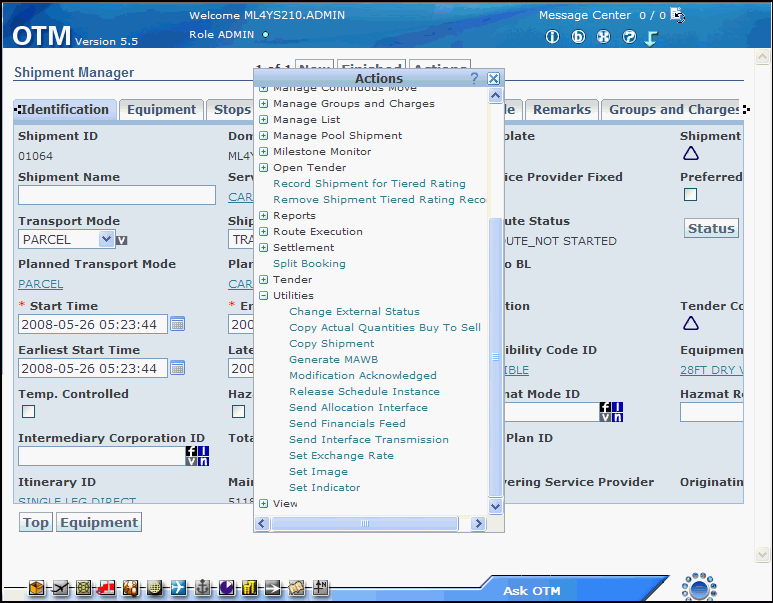Switch to the Groups and Charges tab
The width and height of the screenshot is (773, 603).
click(671, 109)
